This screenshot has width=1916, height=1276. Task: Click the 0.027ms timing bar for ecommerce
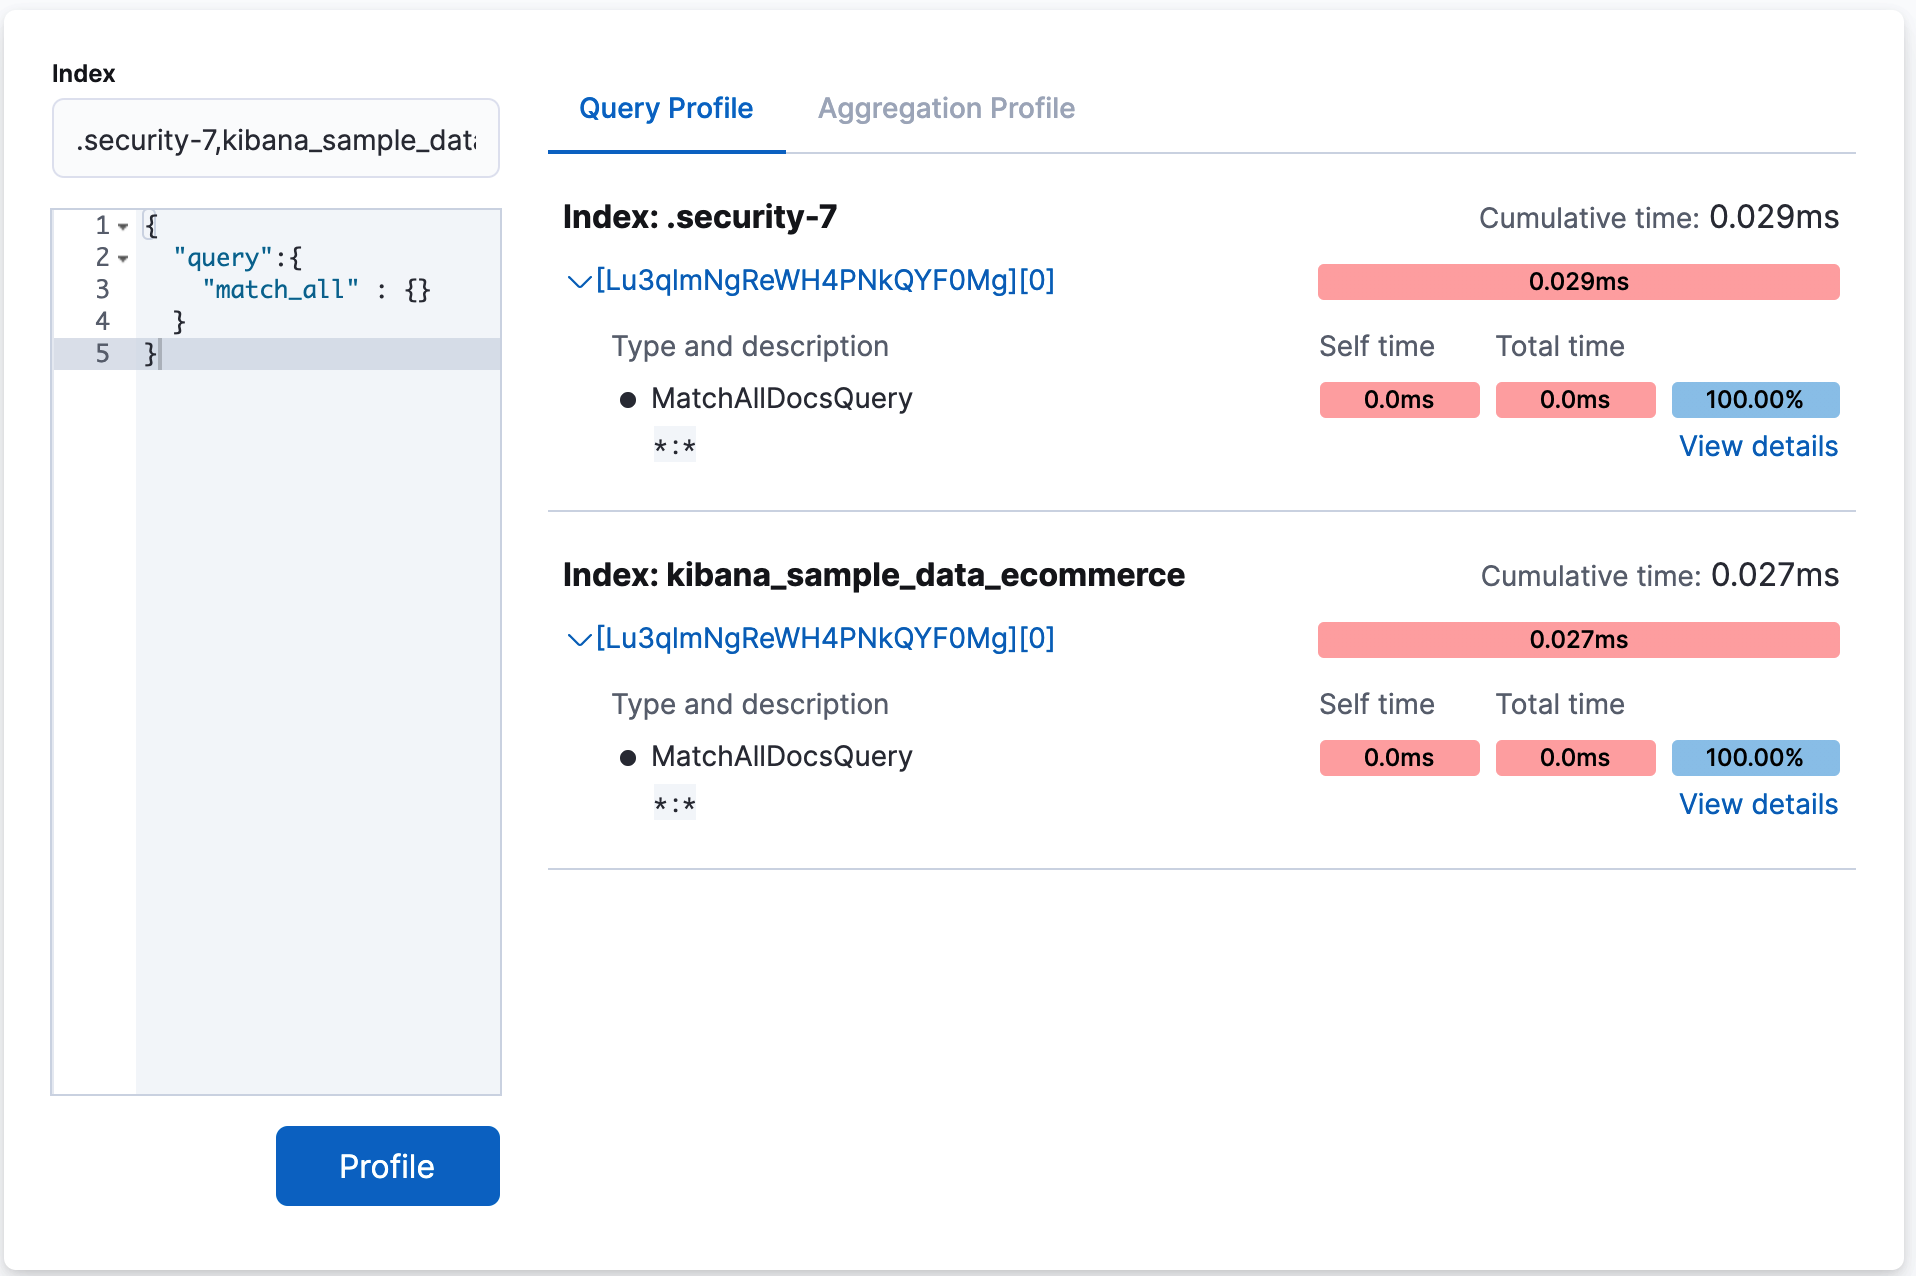click(1578, 639)
